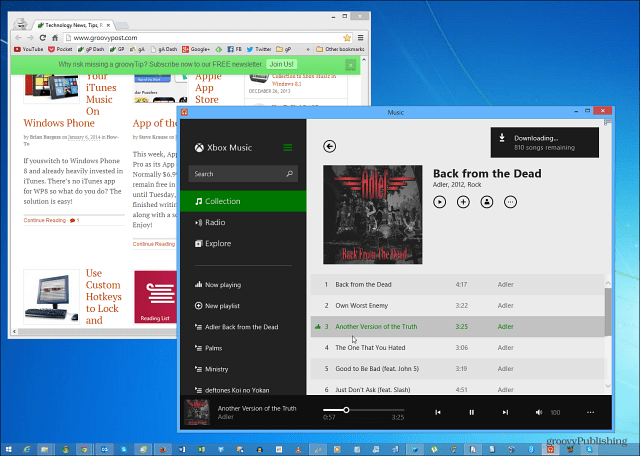Expand the bookmarks overflow chevron
The height and width of the screenshot is (456, 640).
pyautogui.click(x=308, y=49)
